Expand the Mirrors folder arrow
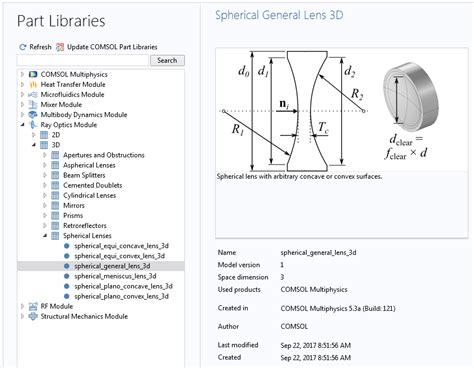 [x=45, y=205]
